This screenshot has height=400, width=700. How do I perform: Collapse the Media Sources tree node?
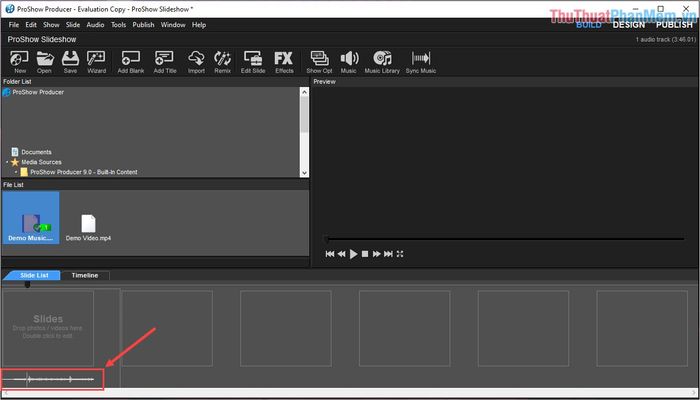click(x=7, y=162)
